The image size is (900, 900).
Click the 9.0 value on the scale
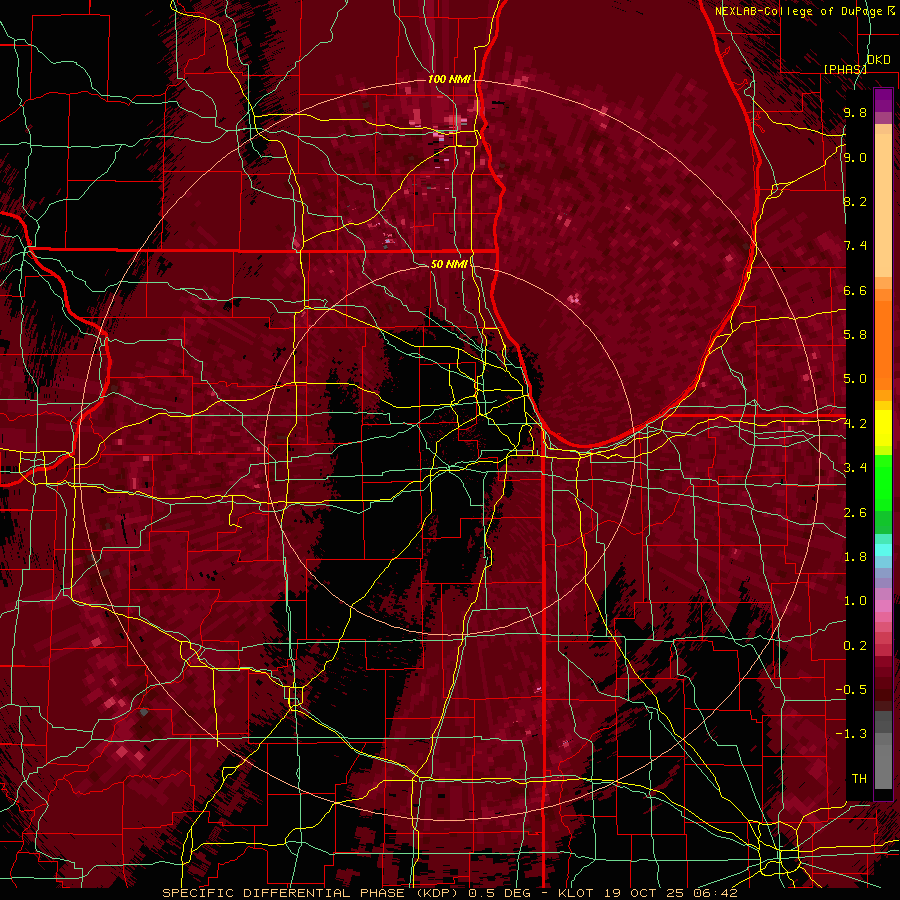pos(855,157)
